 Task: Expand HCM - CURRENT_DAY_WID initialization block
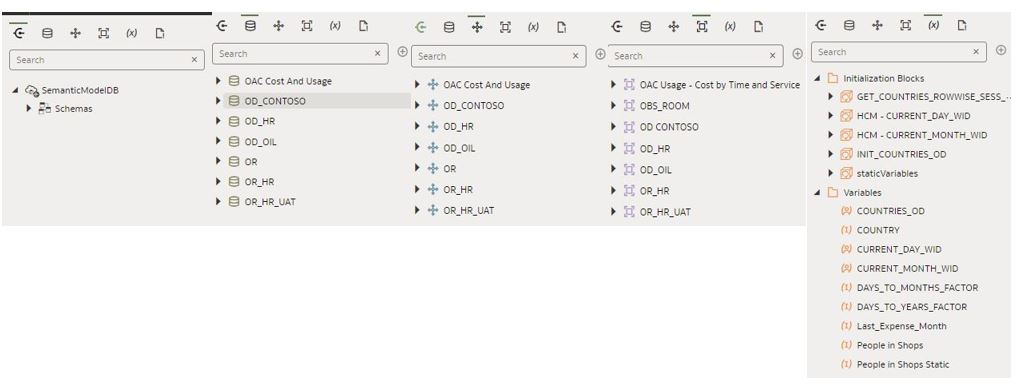pyautogui.click(x=830, y=116)
